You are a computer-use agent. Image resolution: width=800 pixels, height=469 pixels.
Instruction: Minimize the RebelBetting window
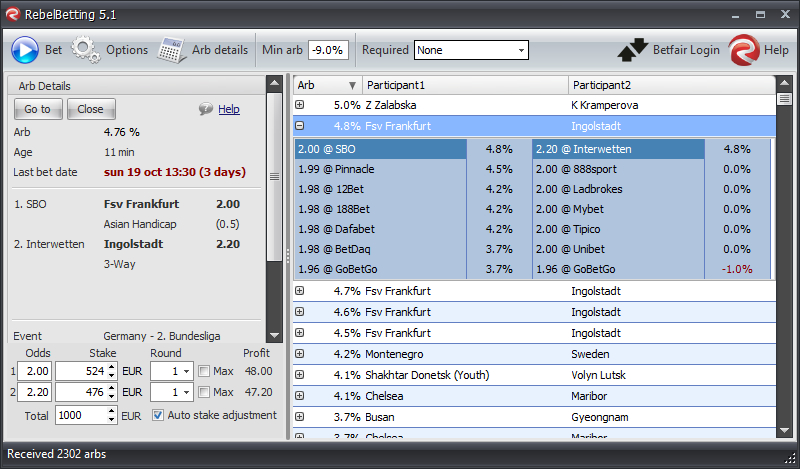pyautogui.click(x=735, y=15)
